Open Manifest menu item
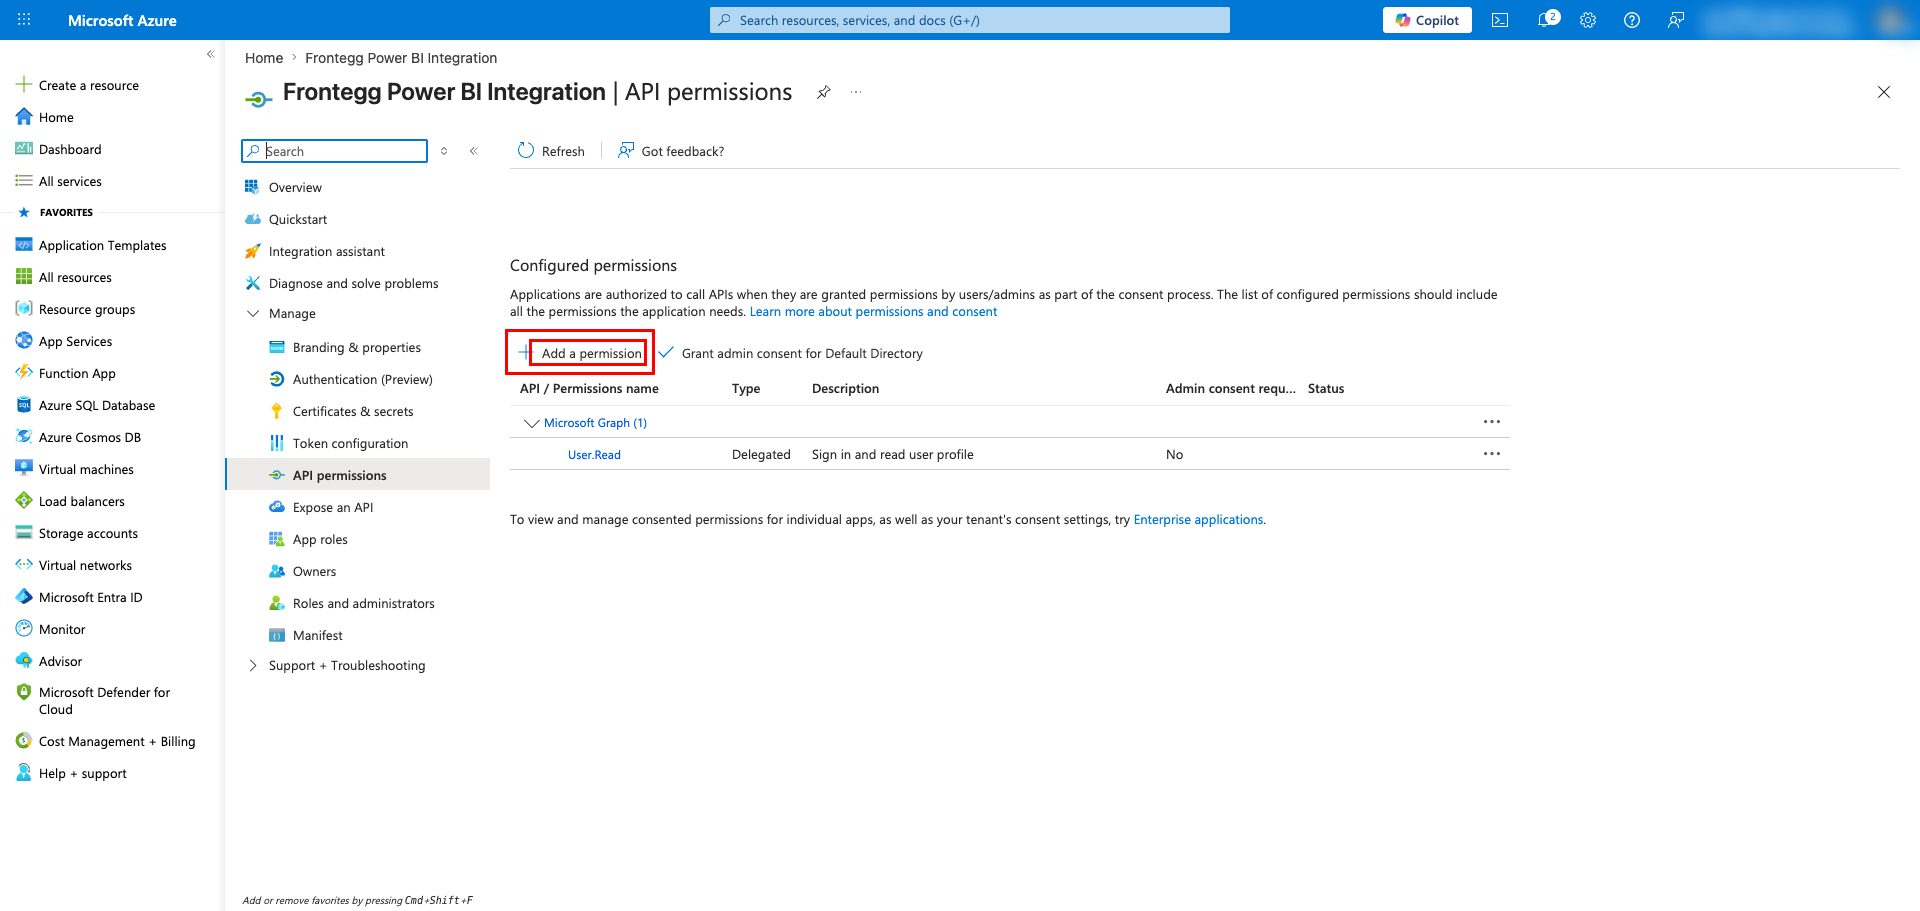Screen dimensions: 1920x911 click(317, 635)
